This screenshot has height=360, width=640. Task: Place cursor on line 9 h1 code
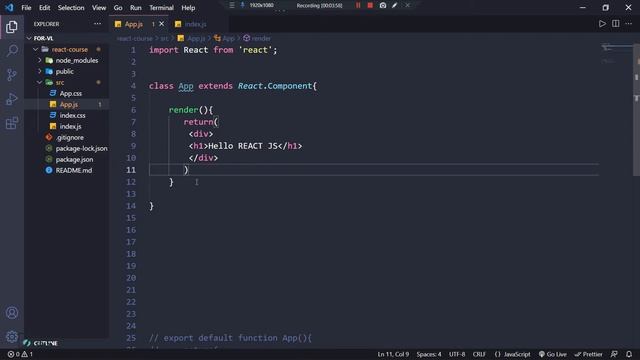click(x=245, y=146)
